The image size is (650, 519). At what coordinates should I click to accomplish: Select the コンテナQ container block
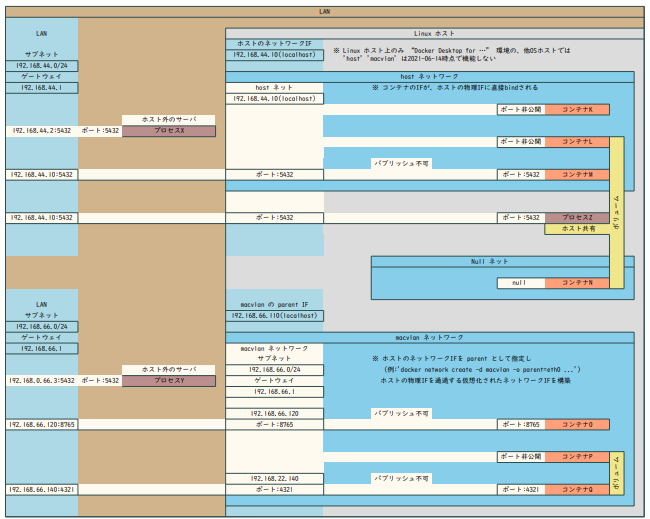click(577, 489)
